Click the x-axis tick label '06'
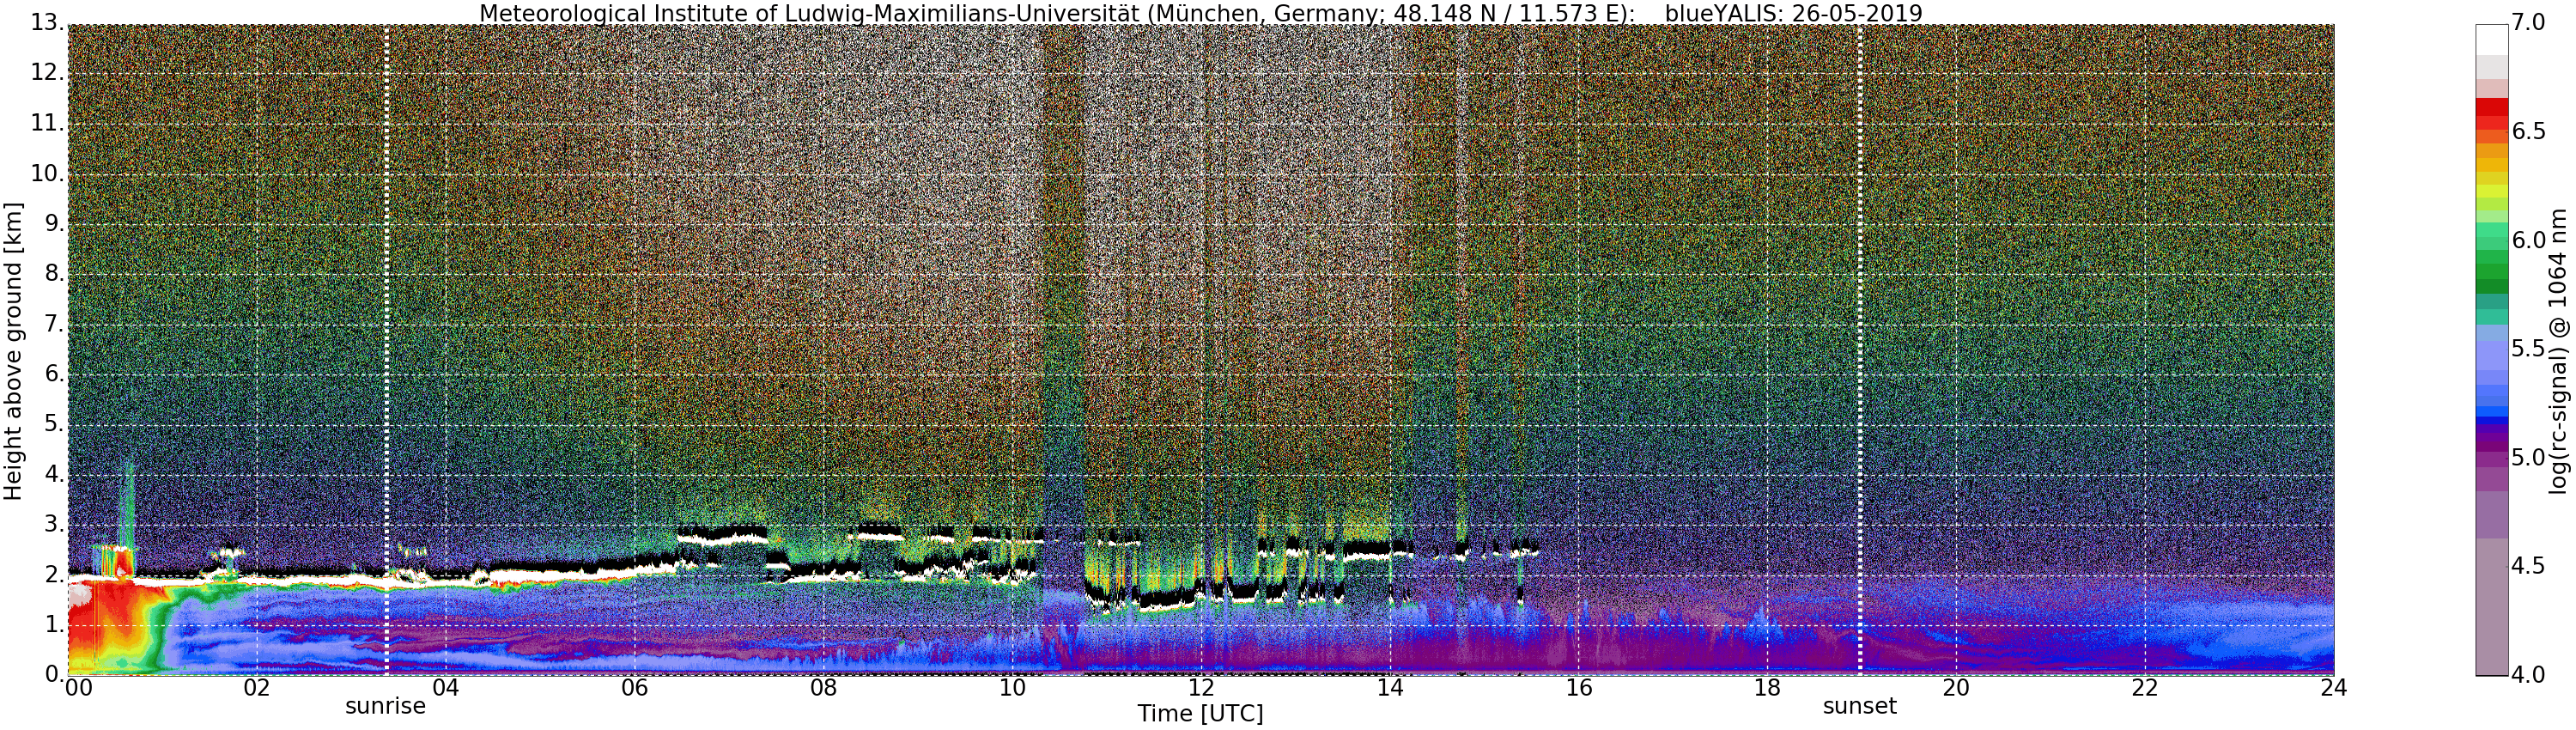Viewport: 2576px width, 730px height. [x=634, y=688]
